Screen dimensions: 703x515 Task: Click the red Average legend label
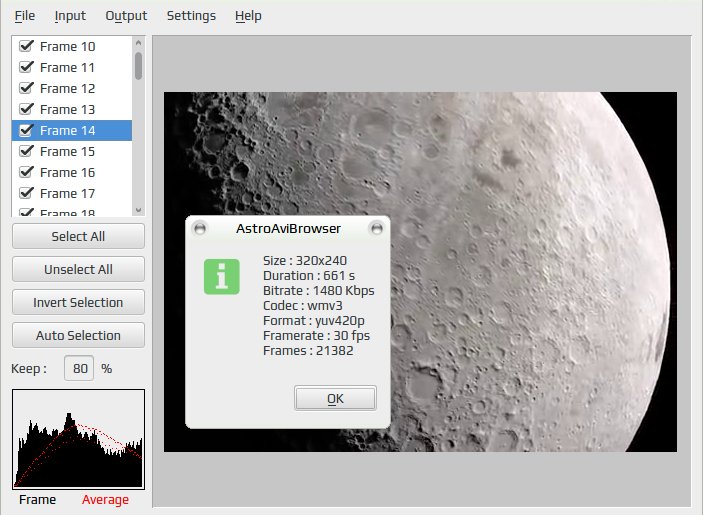[105, 499]
